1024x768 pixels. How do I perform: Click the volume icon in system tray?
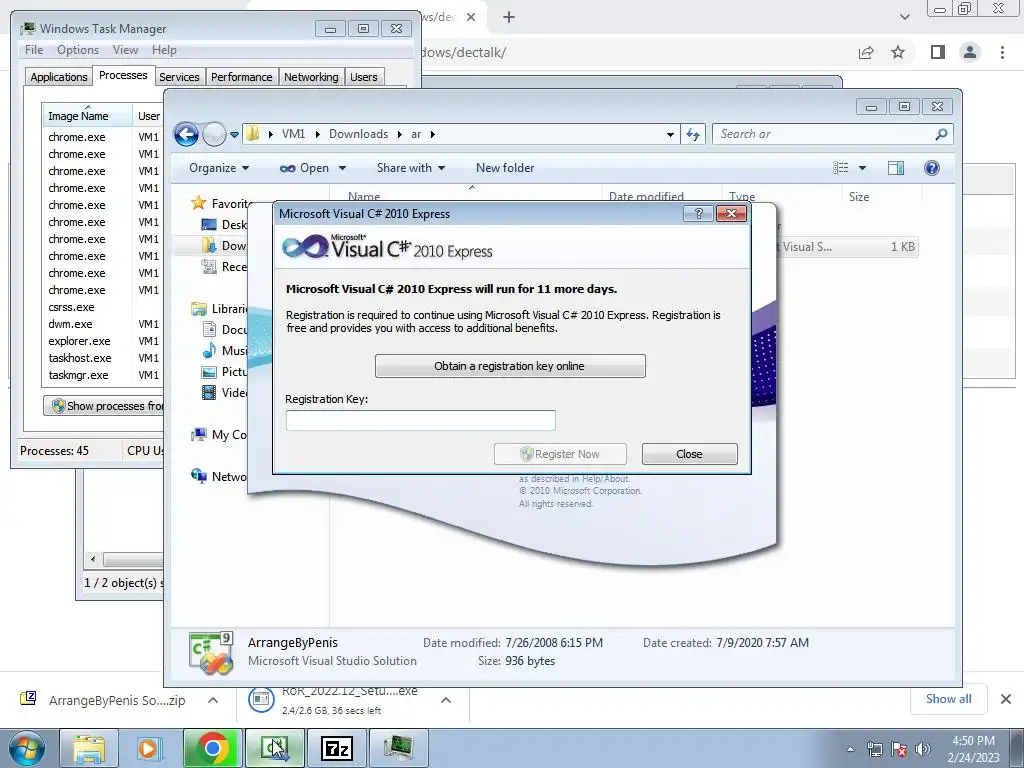coord(922,748)
